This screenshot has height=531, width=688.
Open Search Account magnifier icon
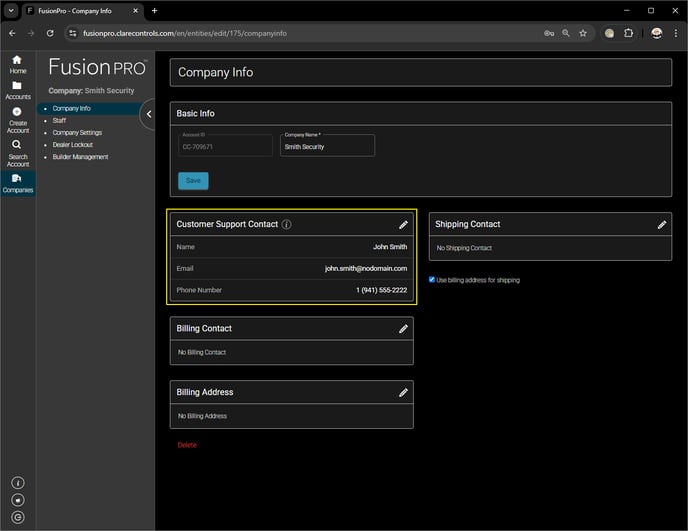point(17,144)
